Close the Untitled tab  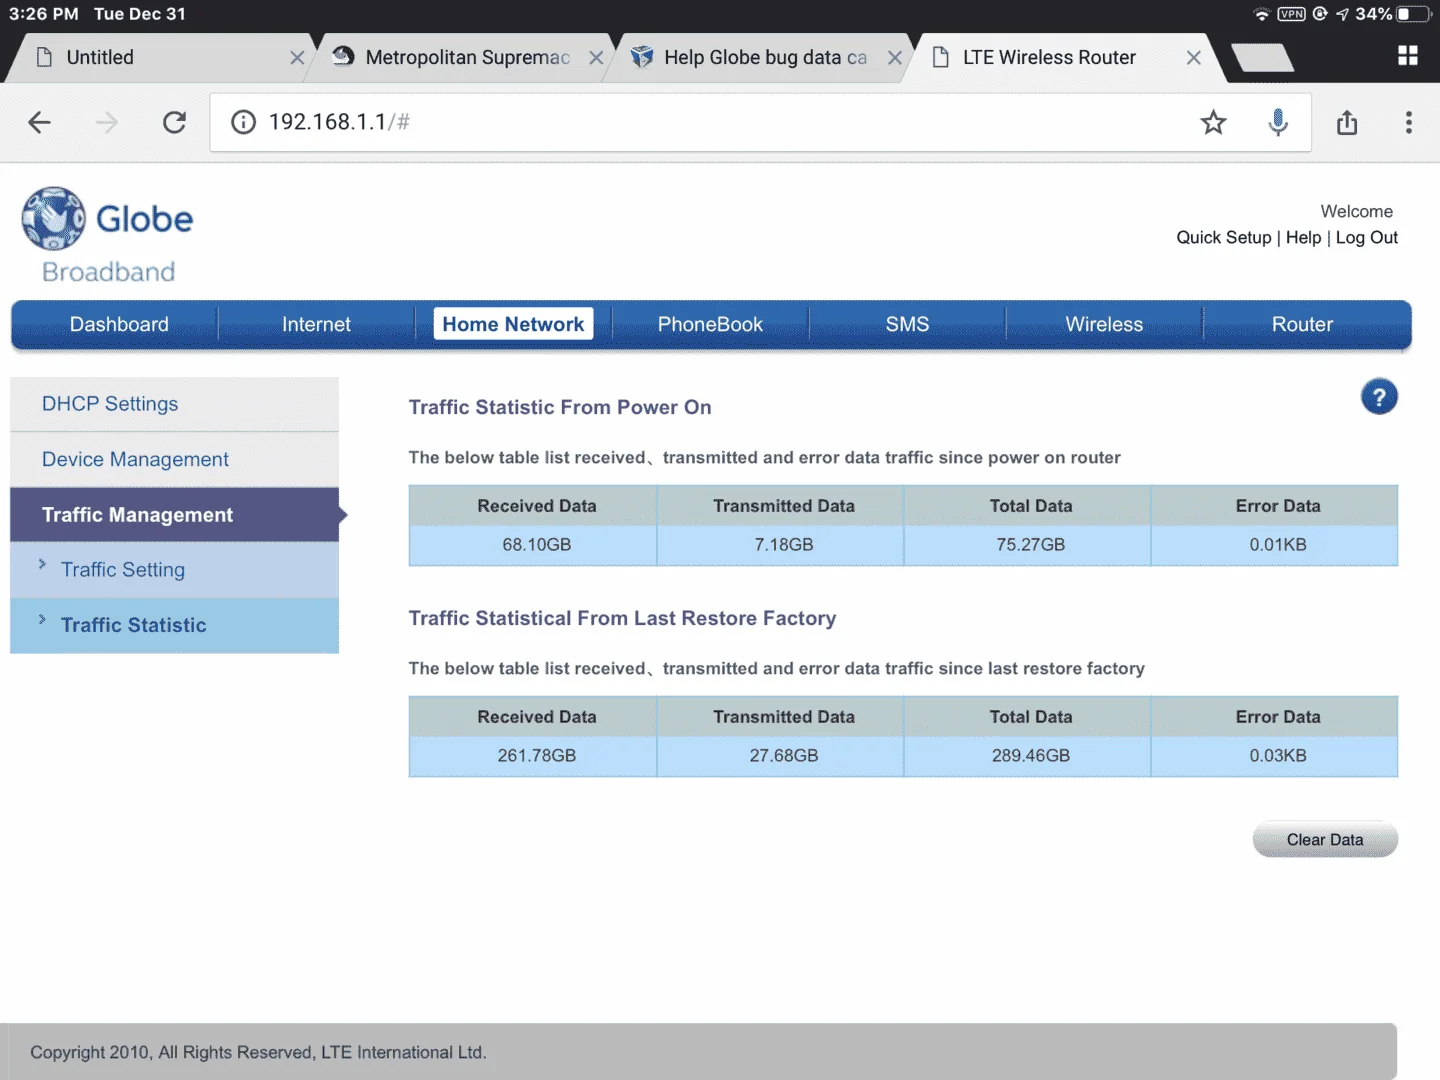[x=297, y=58]
